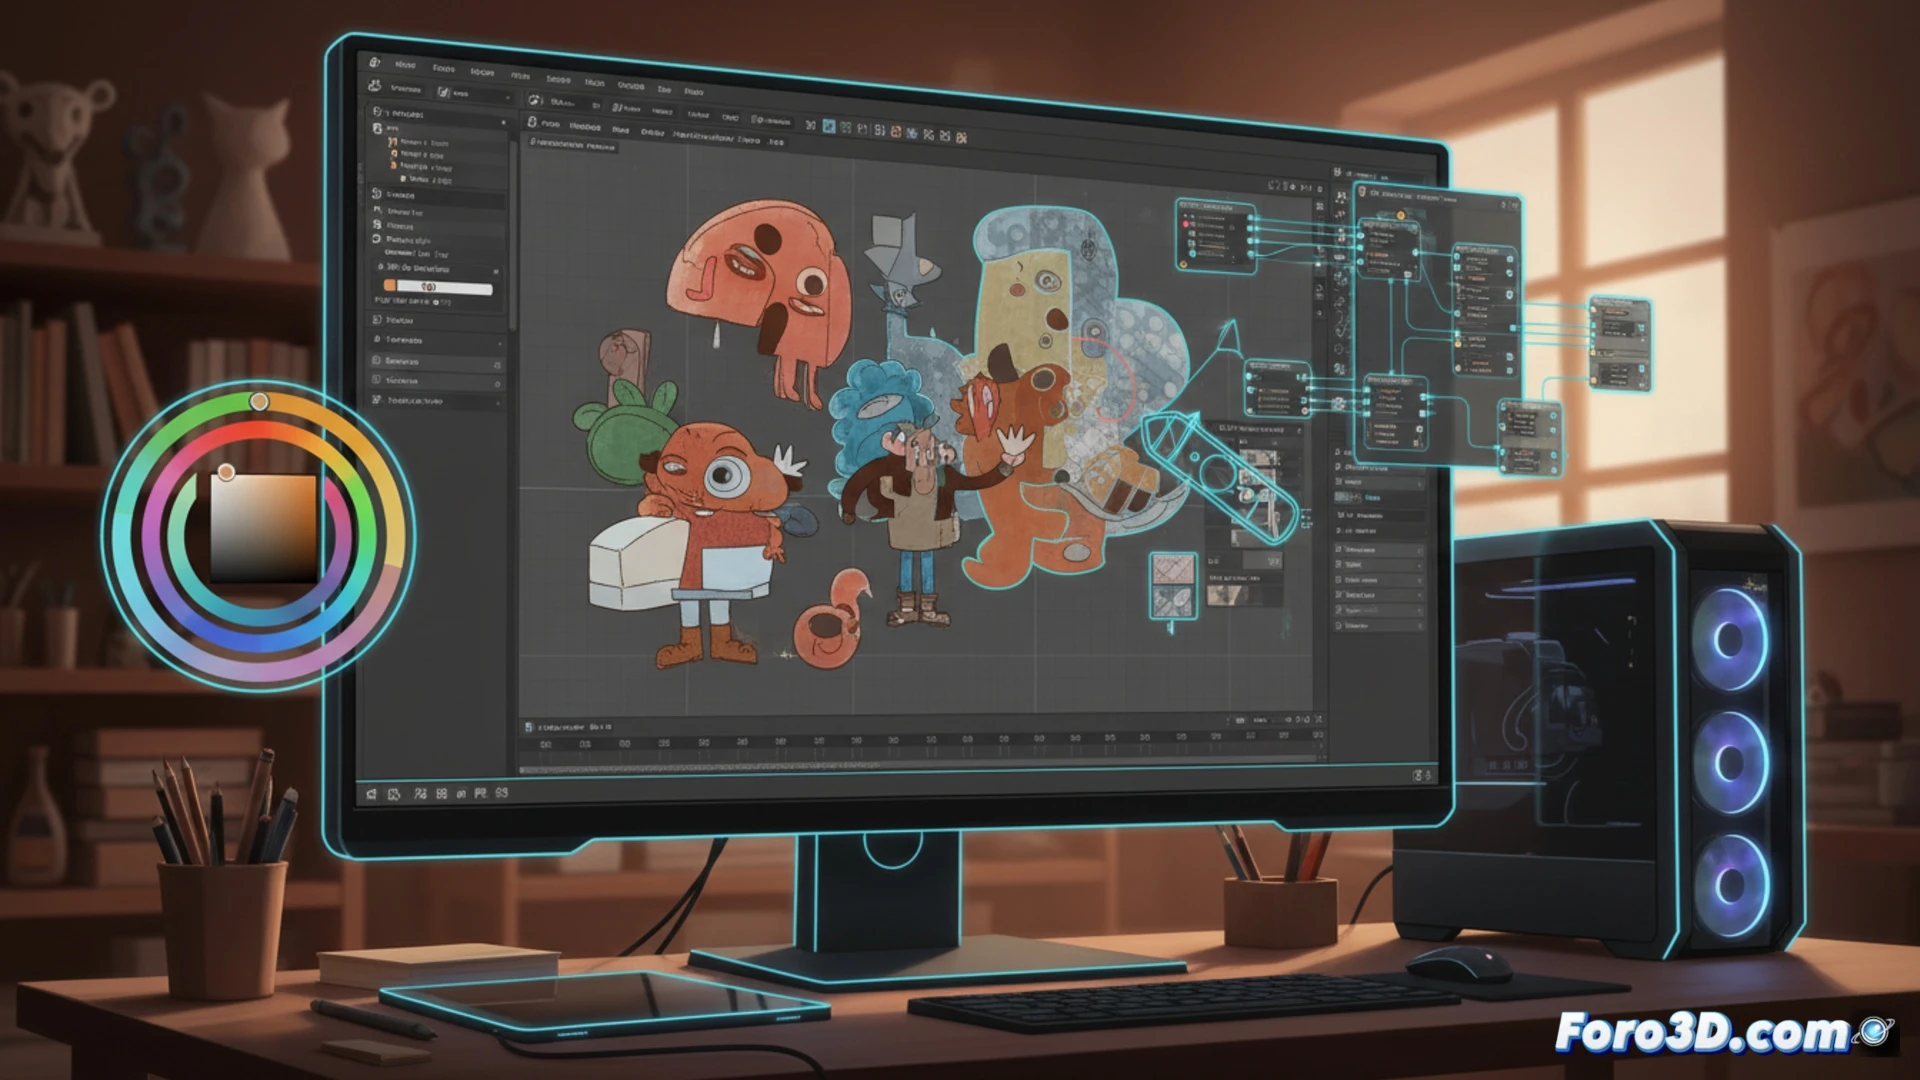Select the upper texture thumbnail beside the canvas
This screenshot has width=1920, height=1080.
pos(1172,570)
